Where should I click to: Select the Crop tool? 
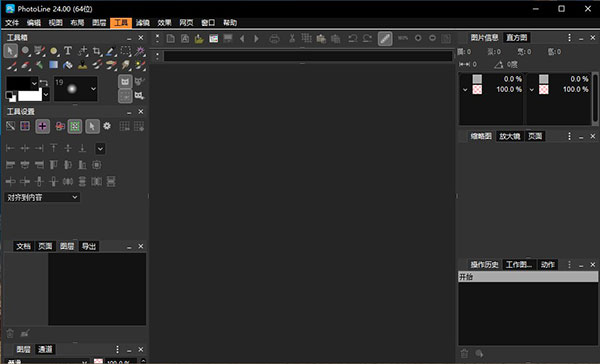pyautogui.click(x=96, y=51)
